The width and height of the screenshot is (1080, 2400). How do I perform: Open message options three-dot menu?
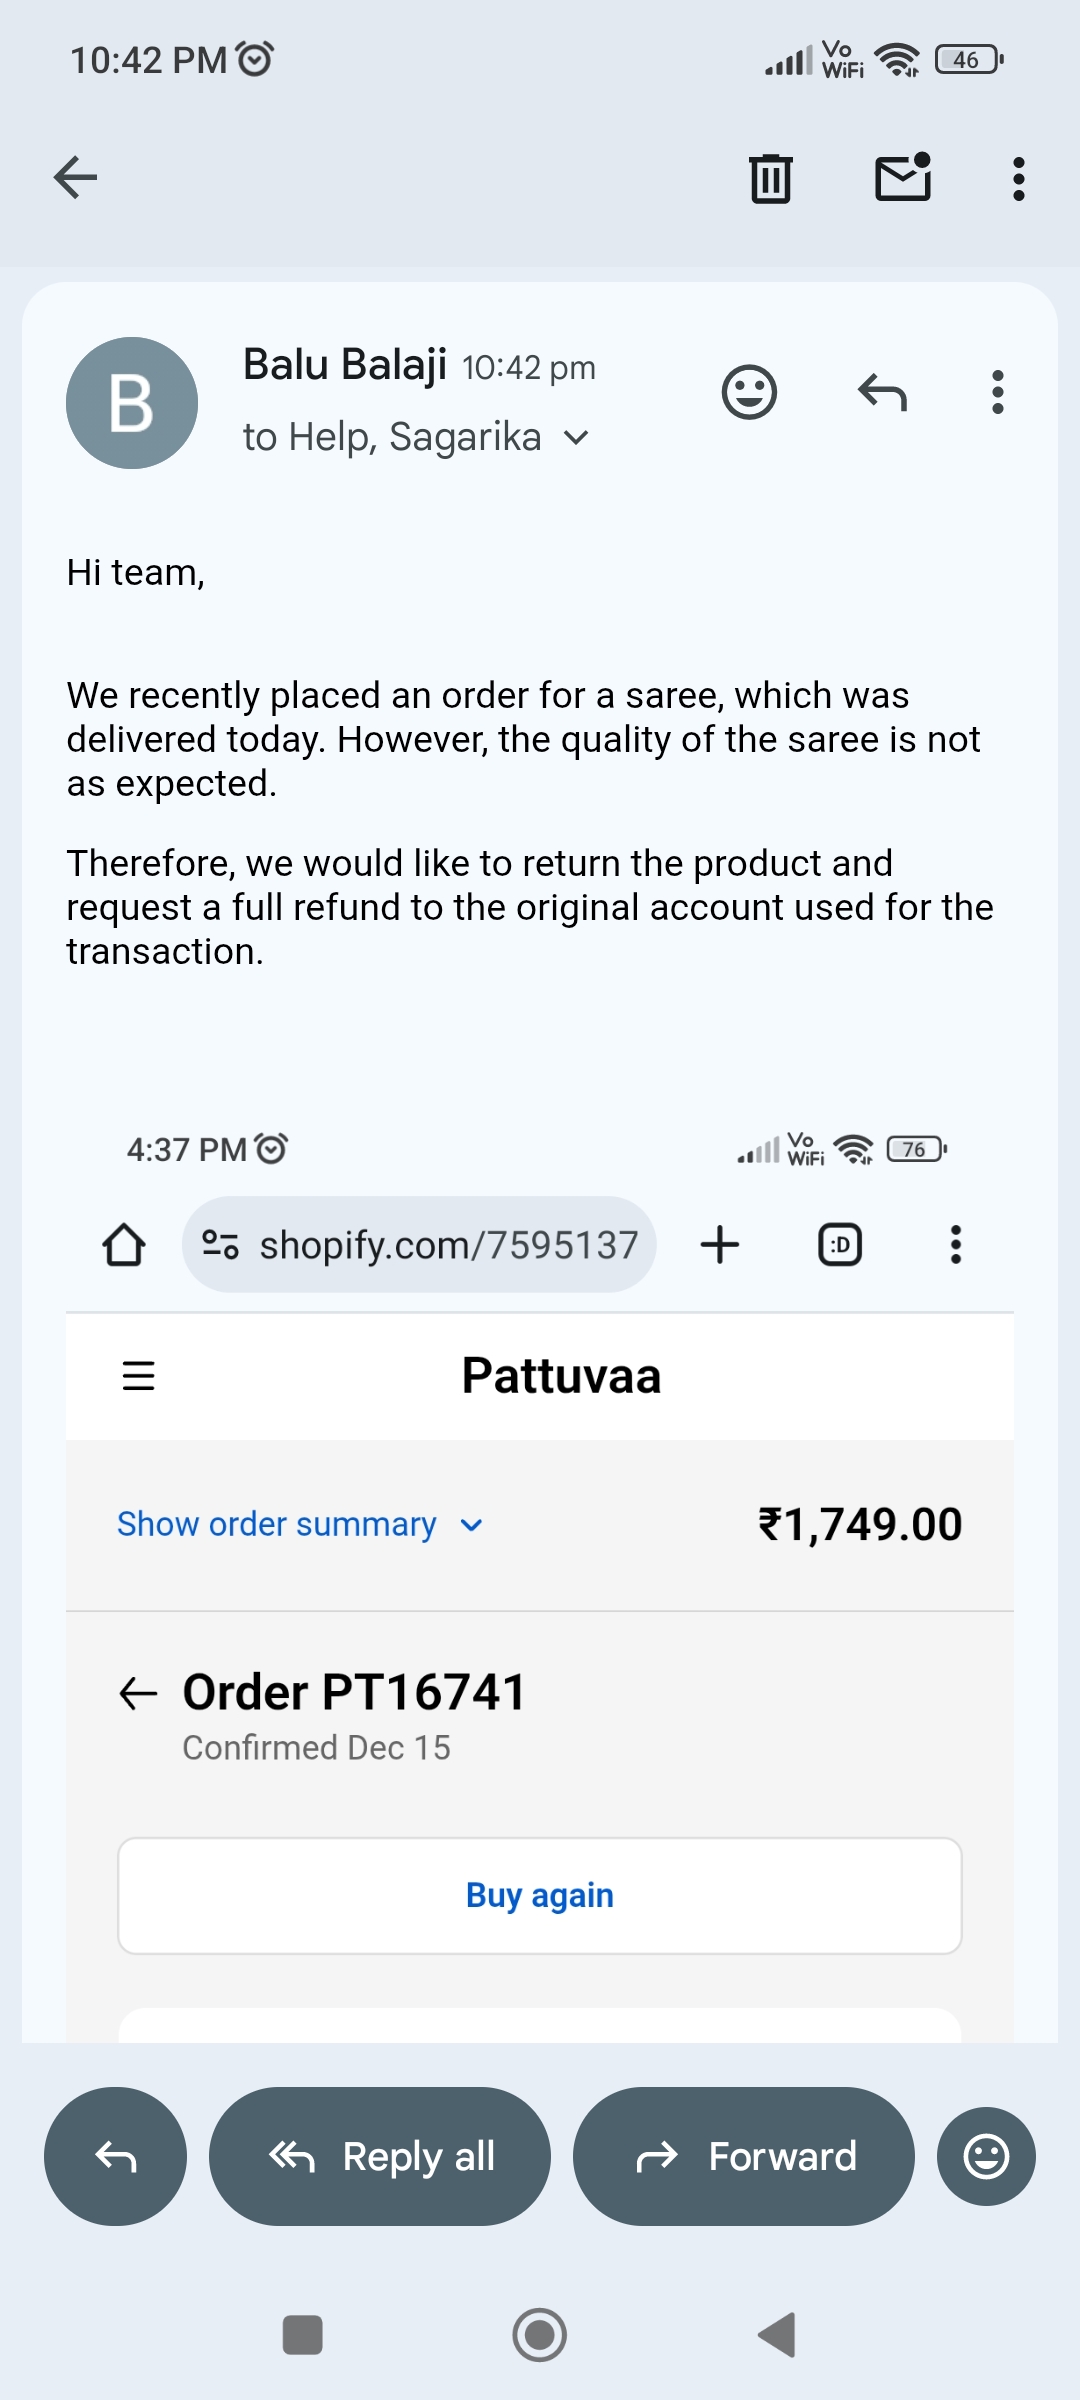tap(997, 392)
